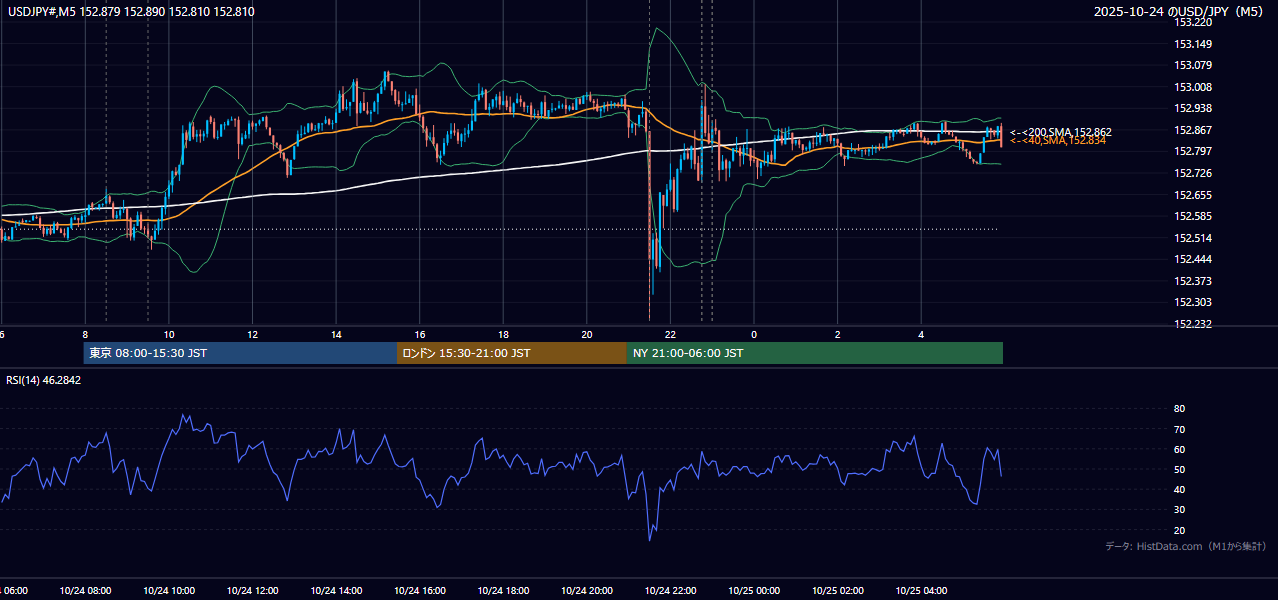Click the bottom time label 10/24 10:00
This screenshot has width=1278, height=600.
click(169, 591)
